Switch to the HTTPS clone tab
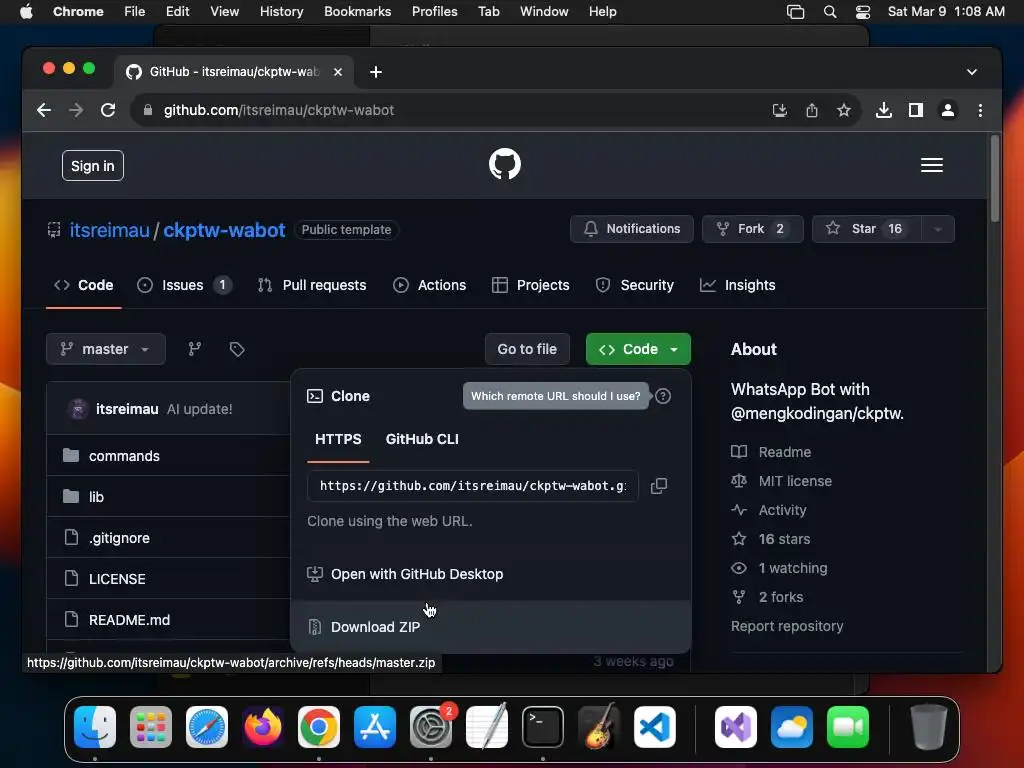Viewport: 1024px width, 768px height. (x=338, y=440)
